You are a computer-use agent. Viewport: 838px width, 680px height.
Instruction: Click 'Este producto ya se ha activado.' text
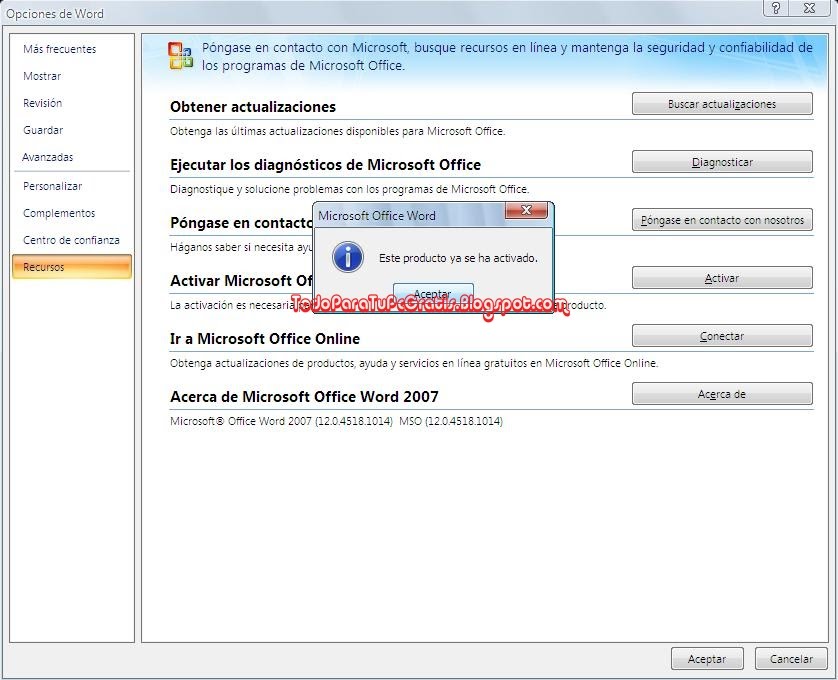458,258
